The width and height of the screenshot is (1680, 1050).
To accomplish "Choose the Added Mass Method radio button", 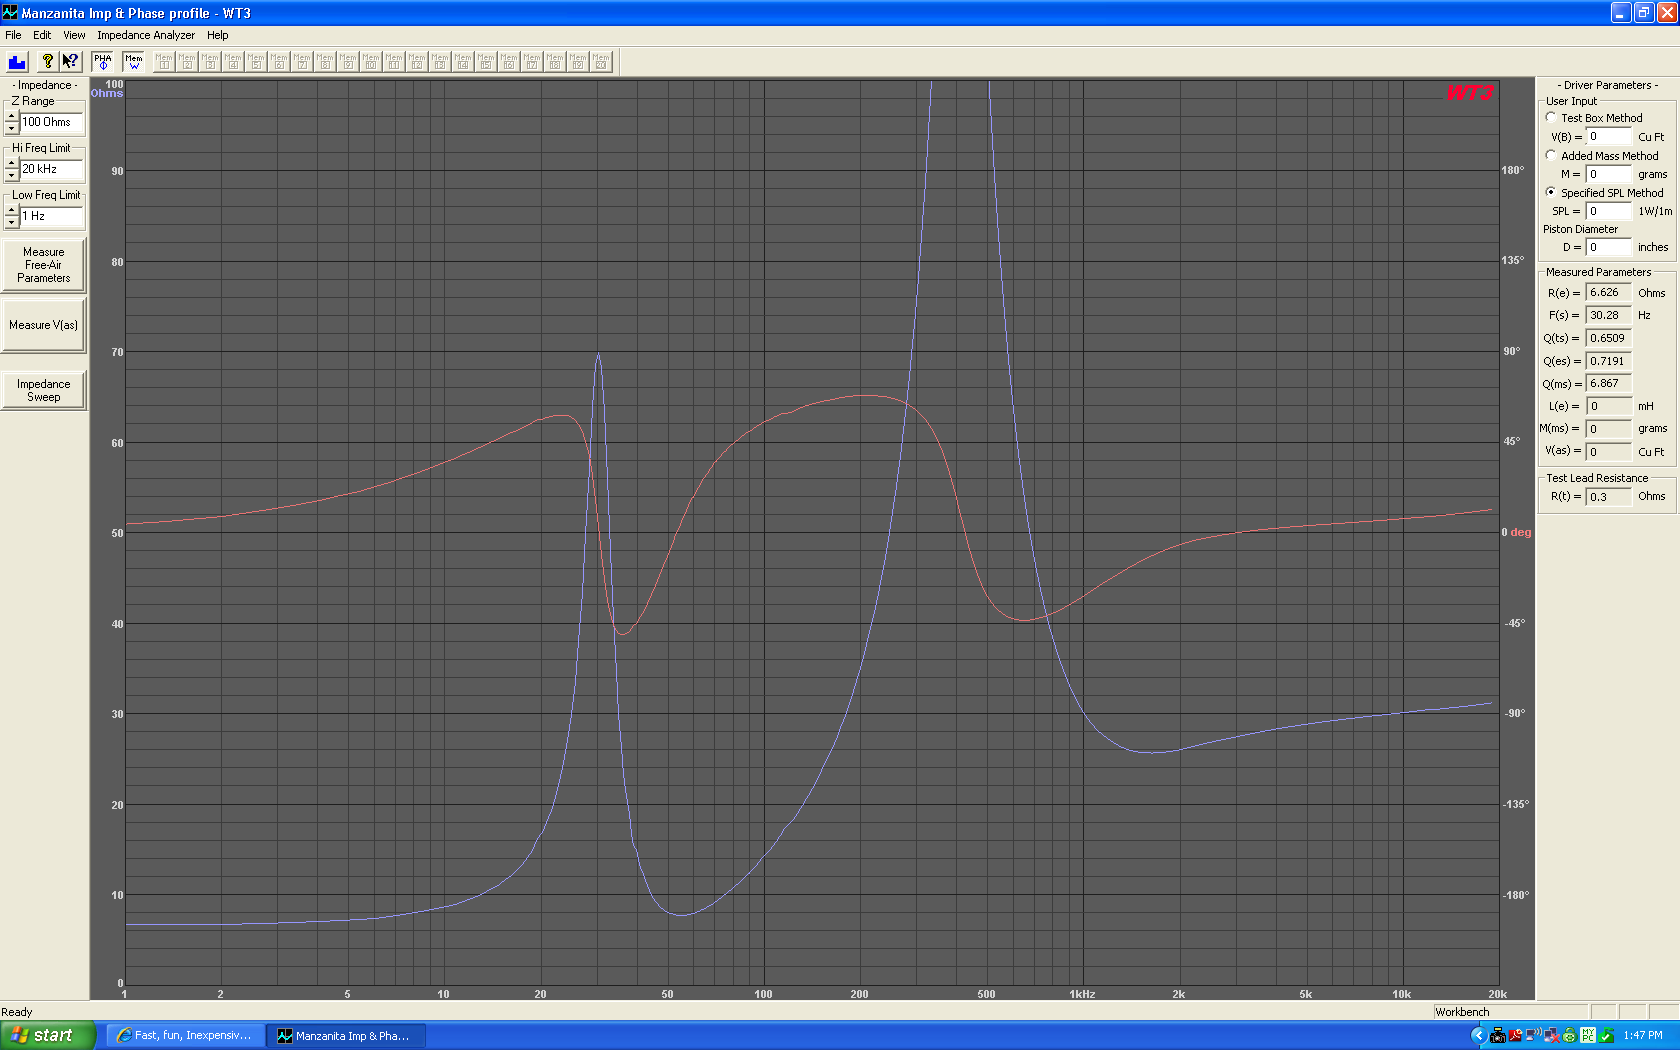I will click(1551, 156).
